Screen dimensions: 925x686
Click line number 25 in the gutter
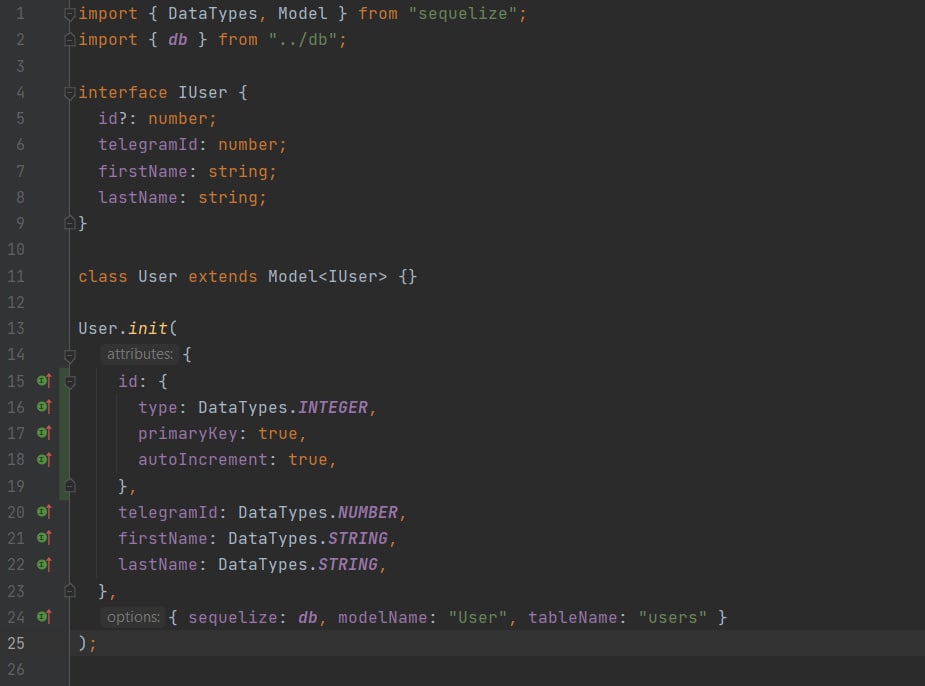(x=16, y=643)
